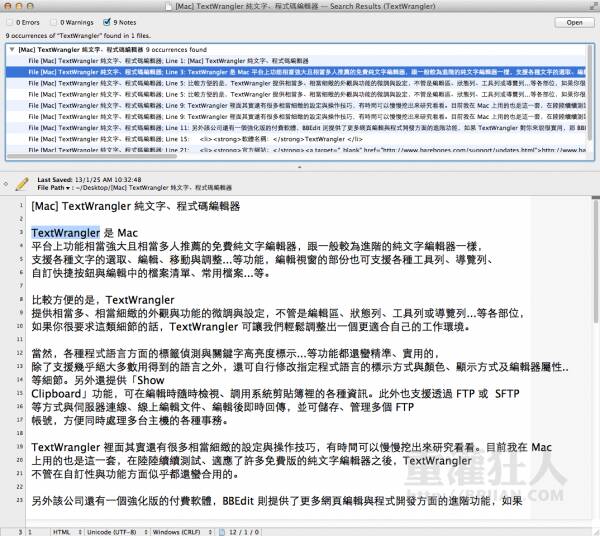Image resolution: width=600 pixels, height=536 pixels.
Task: Open the HTML language popup in status bar
Action: pyautogui.click(x=67, y=532)
